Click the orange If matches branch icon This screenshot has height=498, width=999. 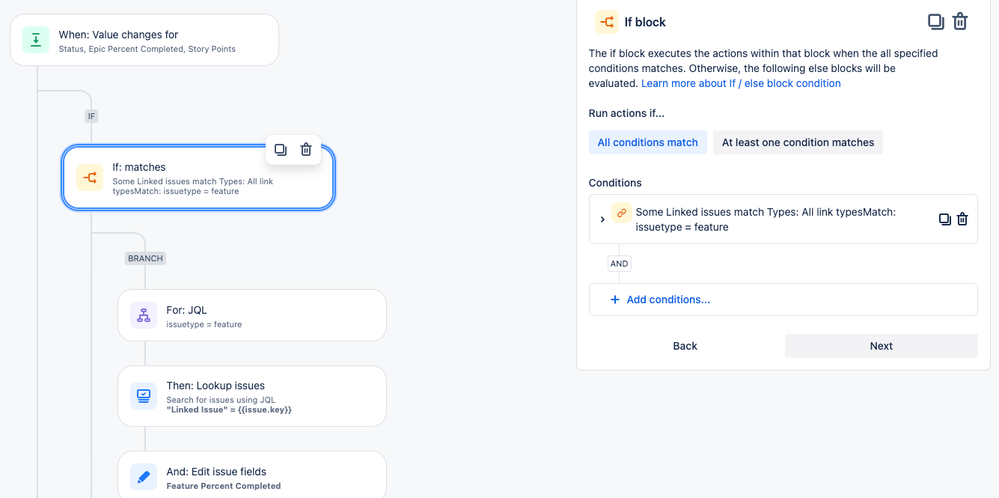pos(89,178)
